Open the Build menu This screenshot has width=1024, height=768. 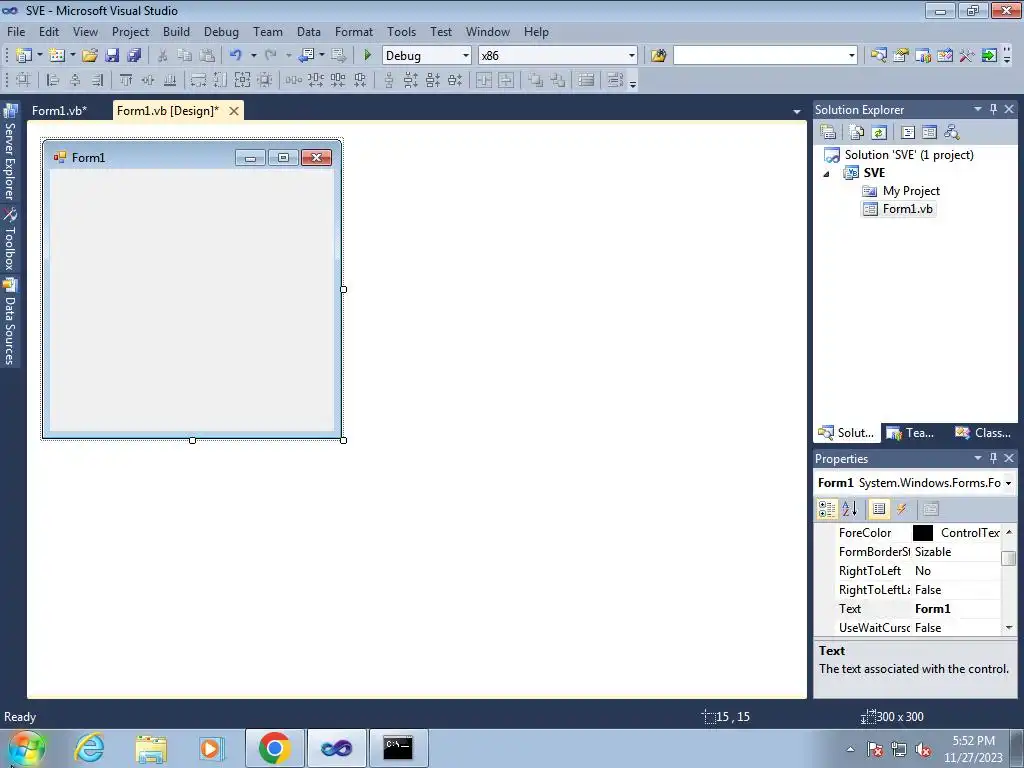point(176,31)
